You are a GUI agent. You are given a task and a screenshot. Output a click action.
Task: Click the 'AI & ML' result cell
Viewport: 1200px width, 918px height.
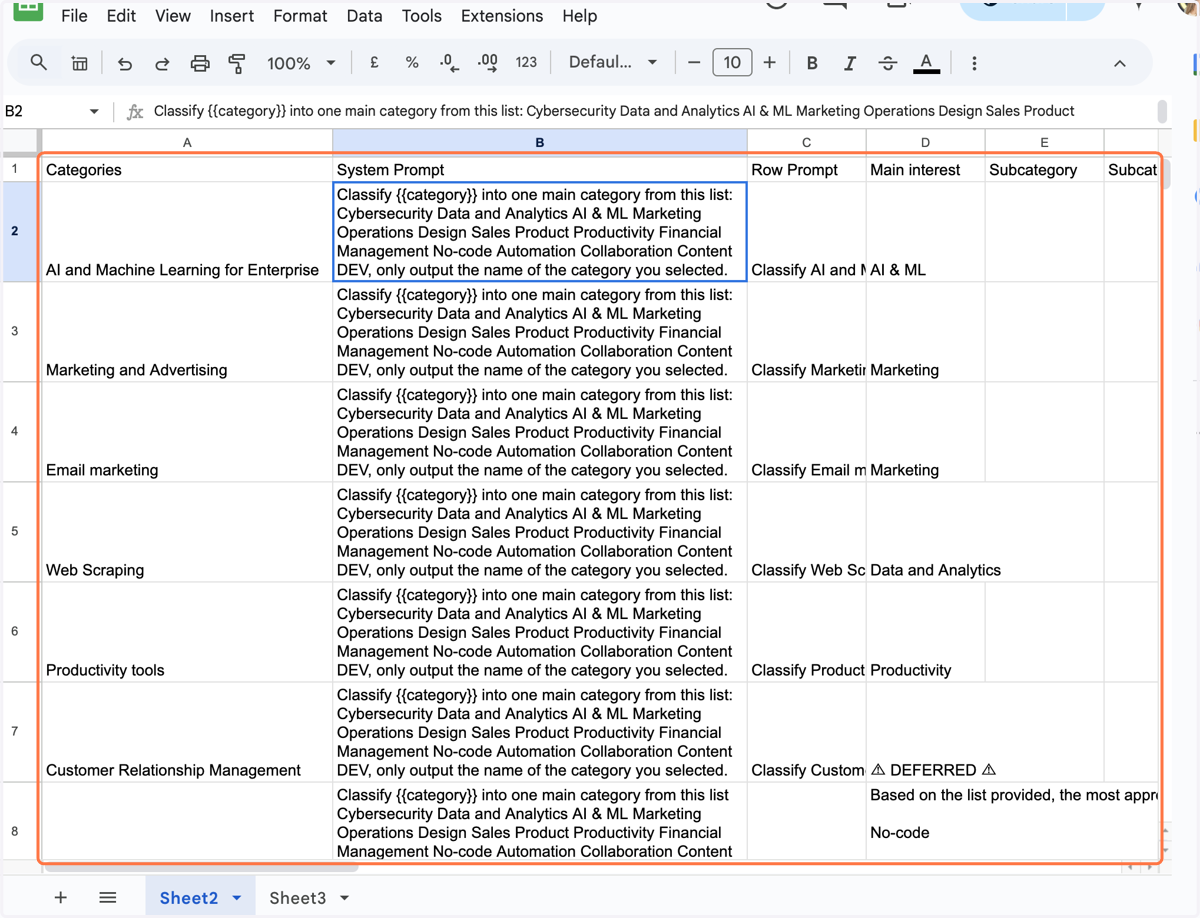click(925, 231)
